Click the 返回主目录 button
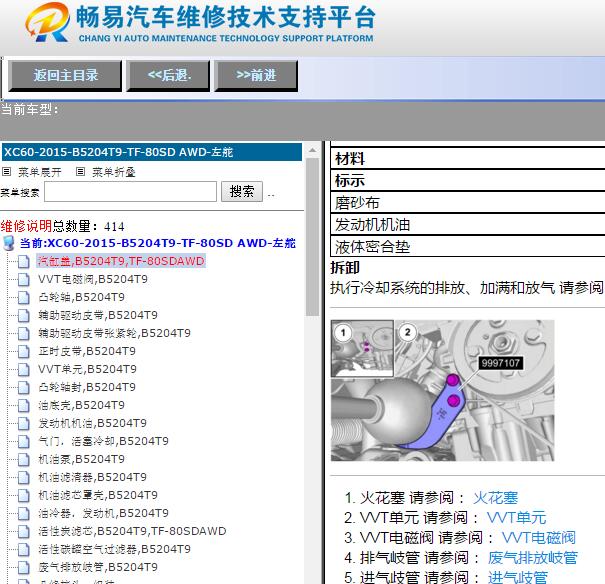Image resolution: width=605 pixels, height=584 pixels. 65,75
